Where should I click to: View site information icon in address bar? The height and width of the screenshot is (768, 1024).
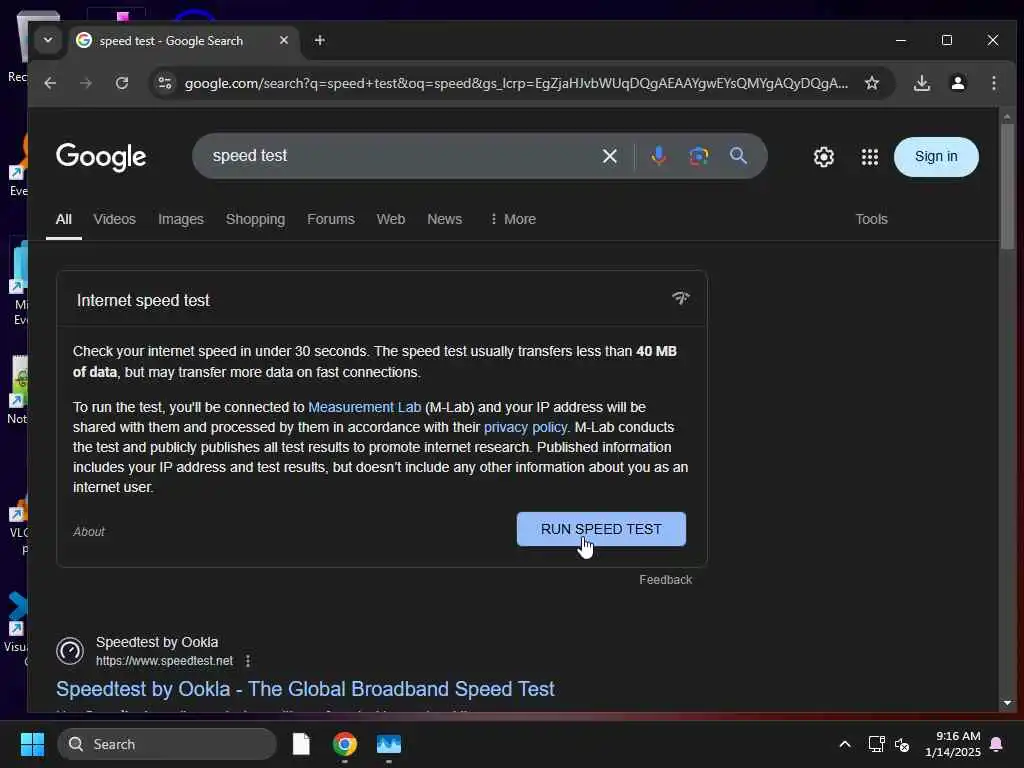(165, 83)
